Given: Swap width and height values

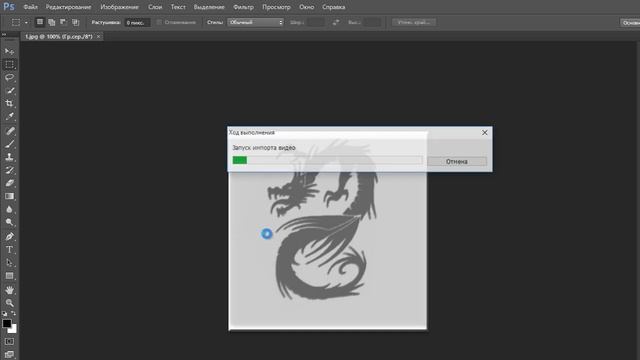Looking at the screenshot, I should [336, 22].
